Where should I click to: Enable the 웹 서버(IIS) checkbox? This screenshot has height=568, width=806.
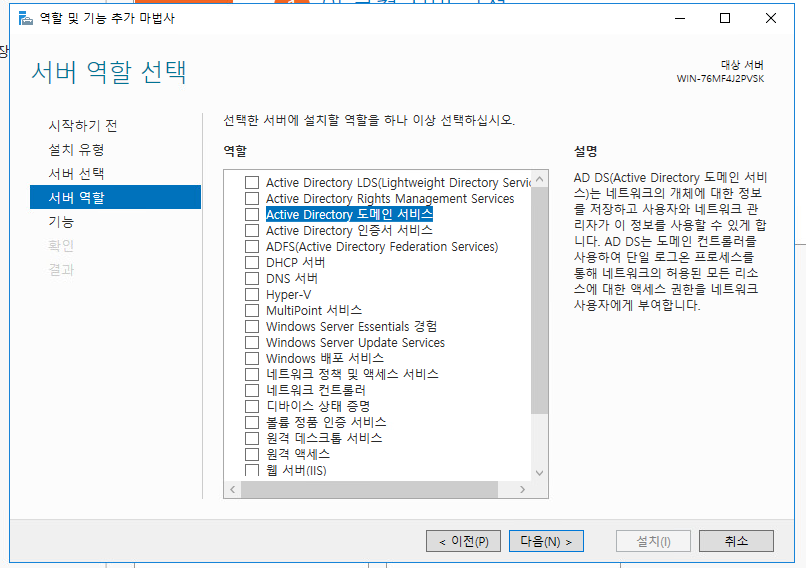click(x=252, y=470)
